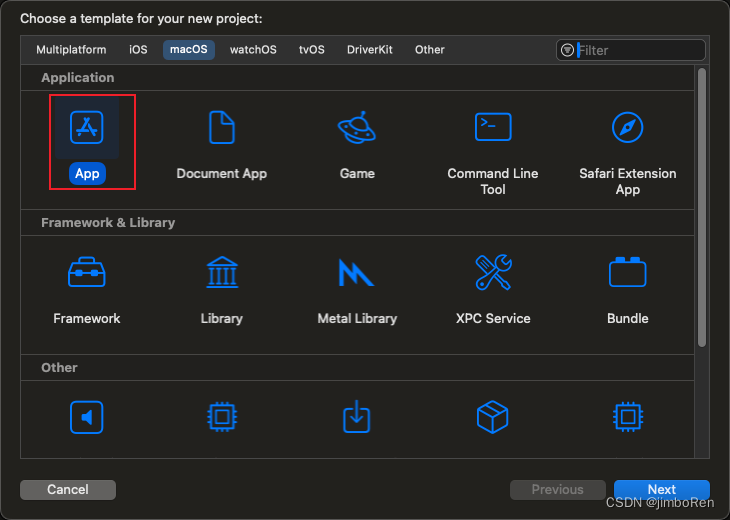Select the XPC Service tools icon
The height and width of the screenshot is (520, 730).
pyautogui.click(x=493, y=272)
